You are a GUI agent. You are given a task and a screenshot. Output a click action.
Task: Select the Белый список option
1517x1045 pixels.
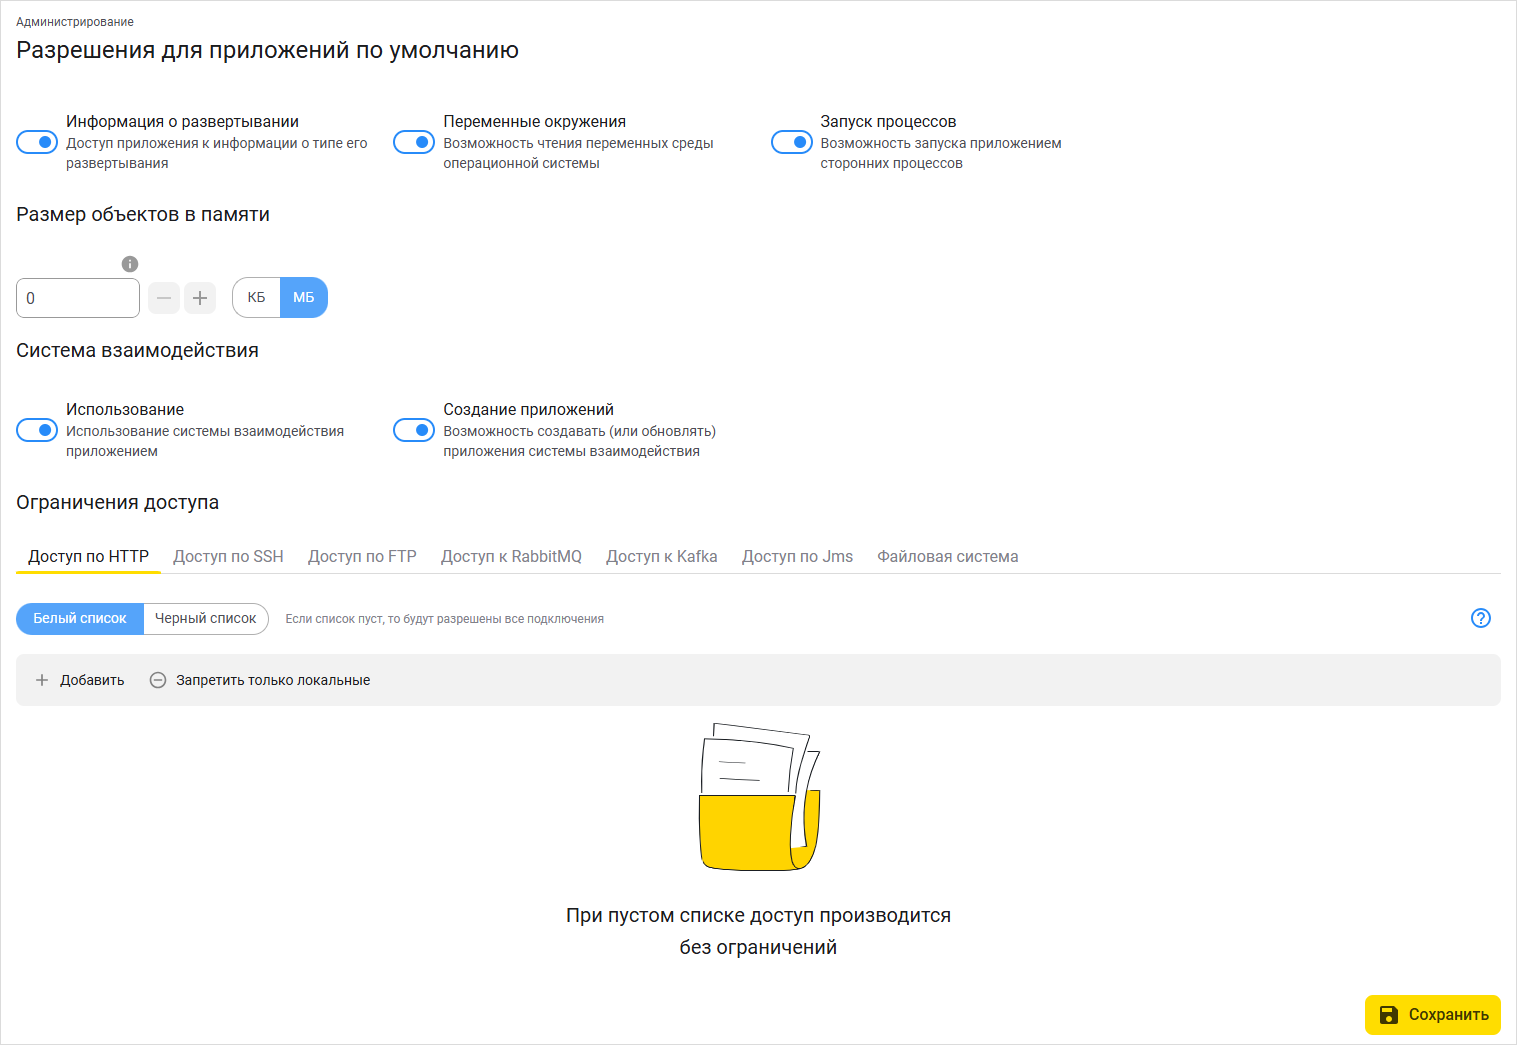[80, 618]
